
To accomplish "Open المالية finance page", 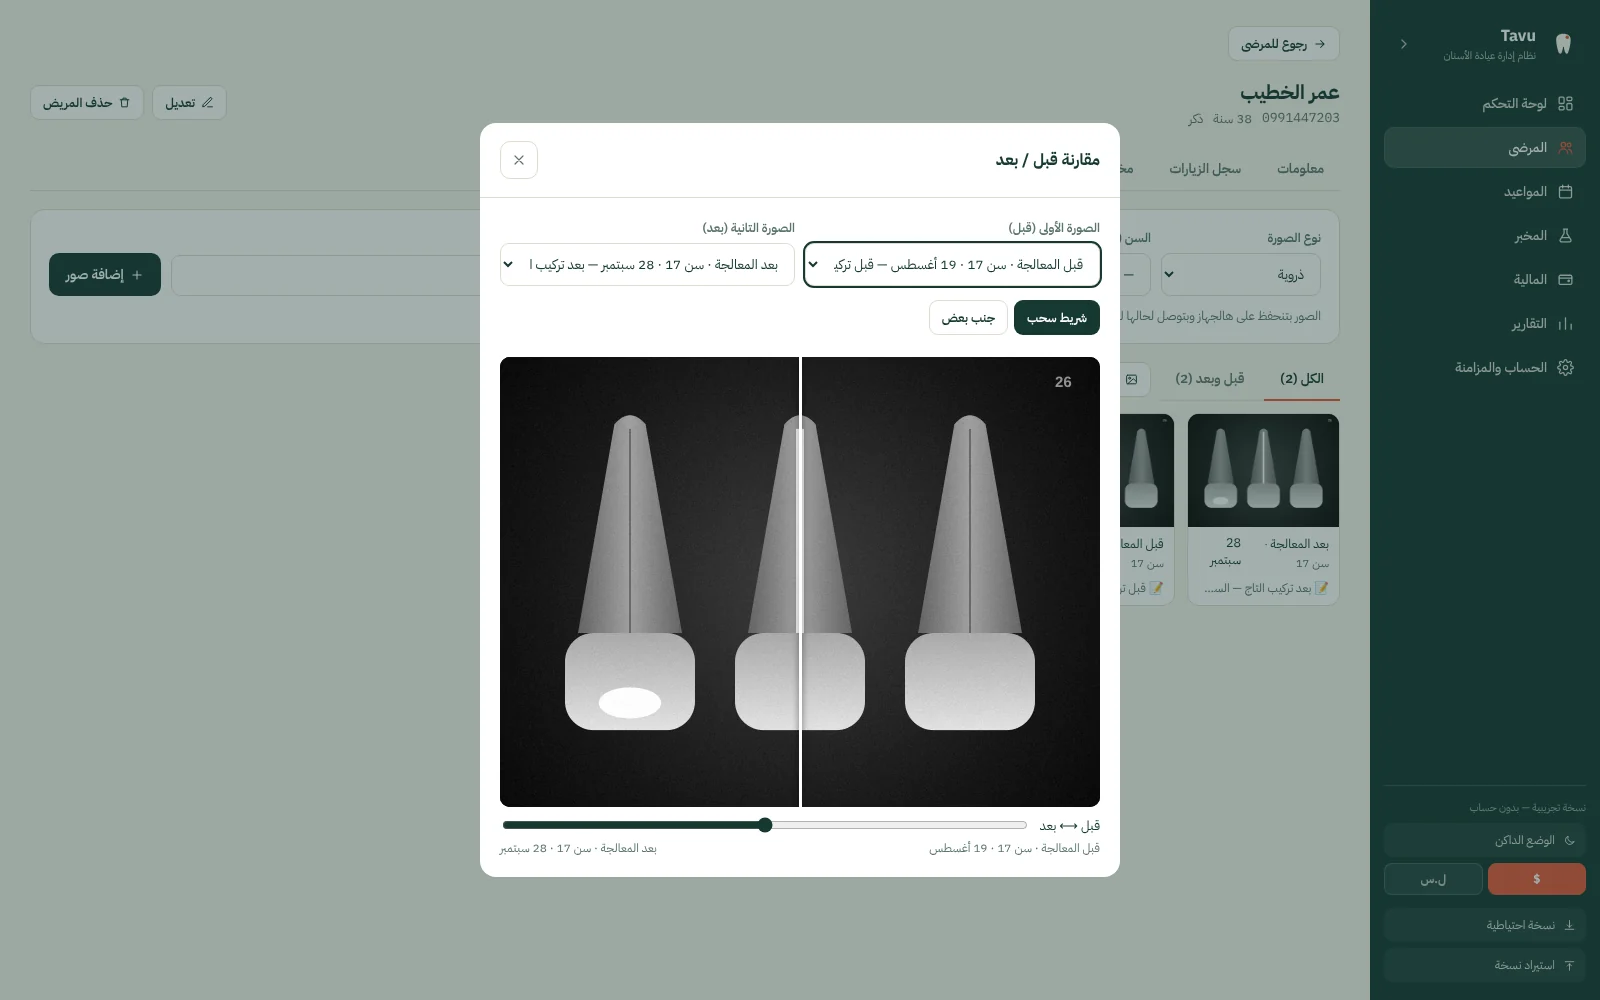I will point(1485,279).
